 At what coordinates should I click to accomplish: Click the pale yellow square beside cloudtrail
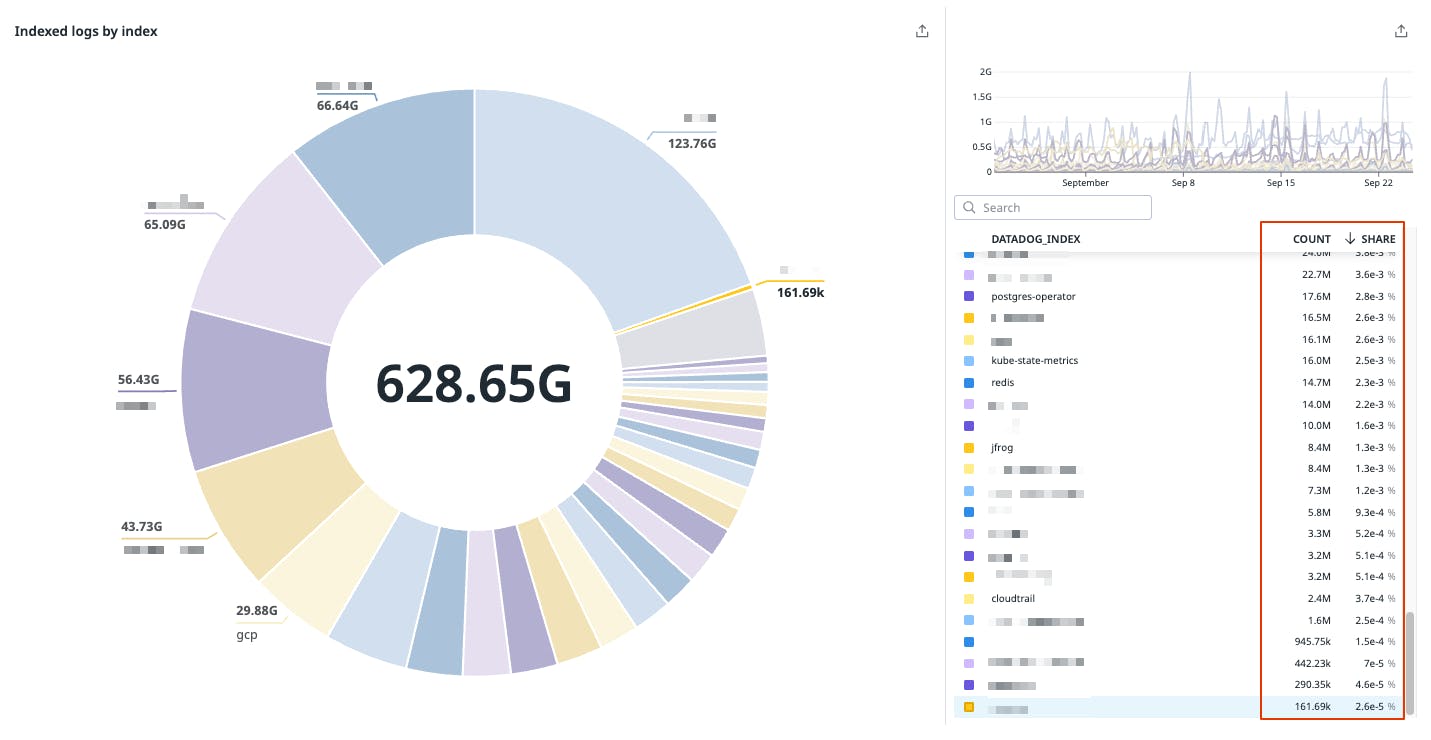tap(968, 599)
